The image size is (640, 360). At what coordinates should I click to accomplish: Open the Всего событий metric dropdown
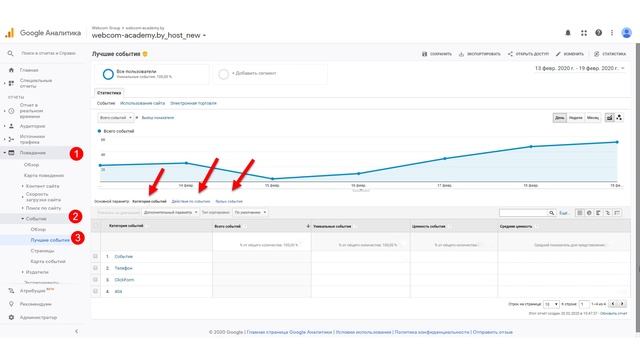(x=116, y=118)
